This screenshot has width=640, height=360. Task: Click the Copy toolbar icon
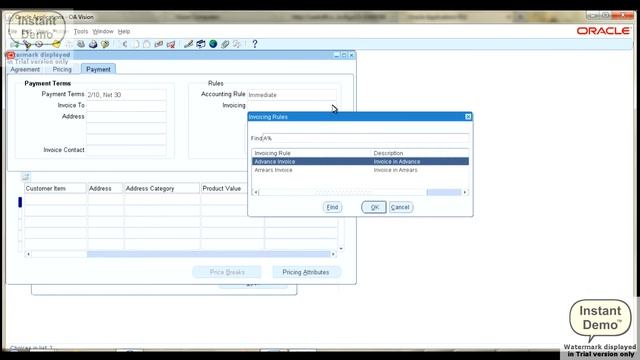click(x=136, y=44)
